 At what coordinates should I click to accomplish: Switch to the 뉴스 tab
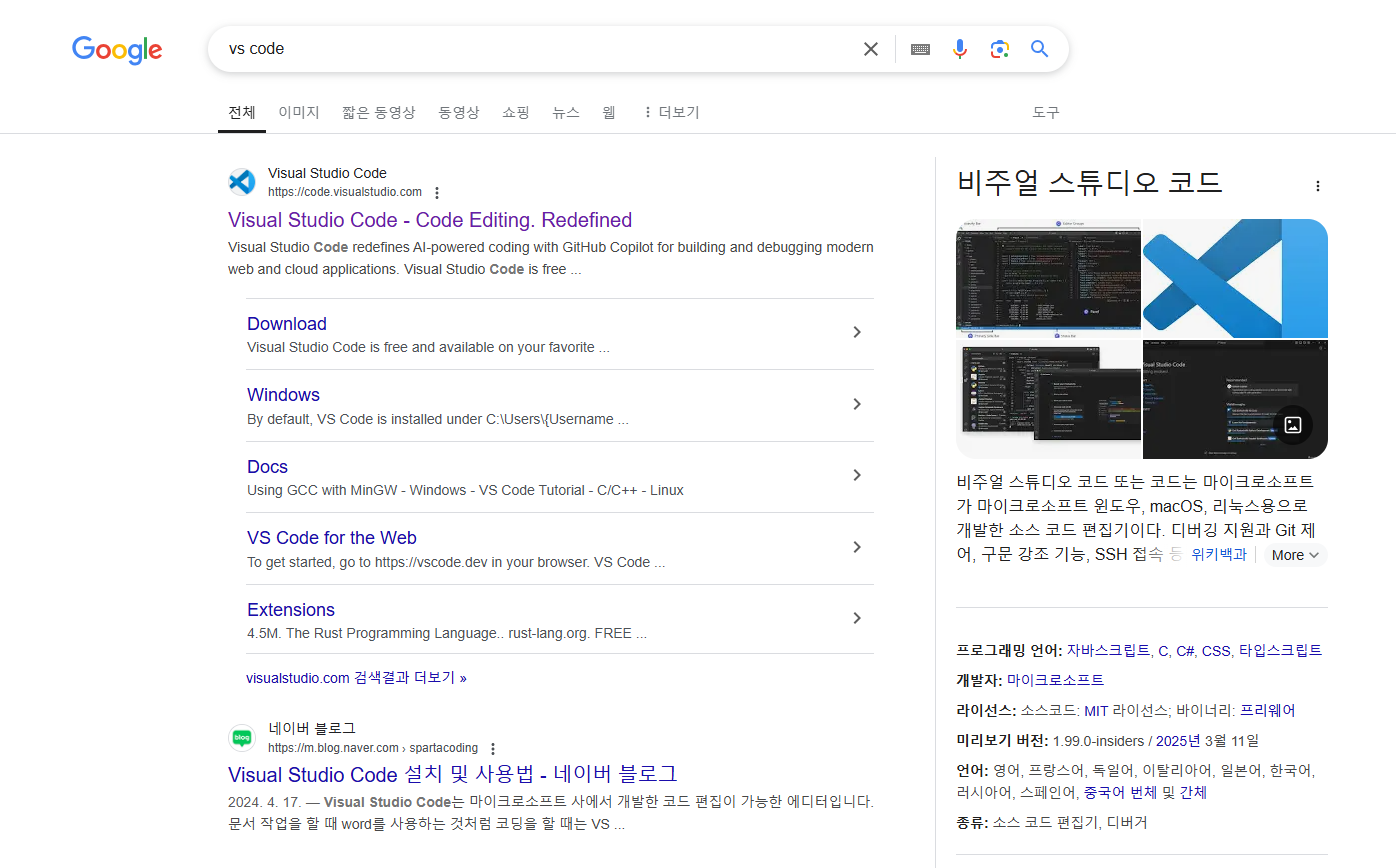tap(566, 112)
